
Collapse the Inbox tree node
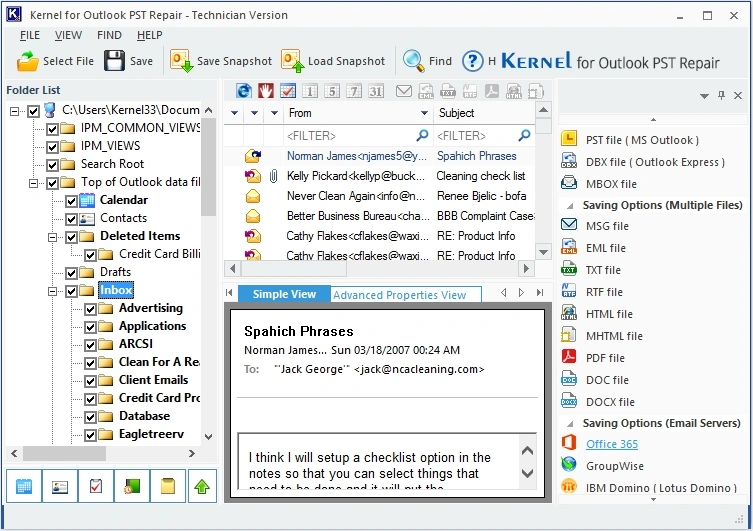tap(52, 291)
